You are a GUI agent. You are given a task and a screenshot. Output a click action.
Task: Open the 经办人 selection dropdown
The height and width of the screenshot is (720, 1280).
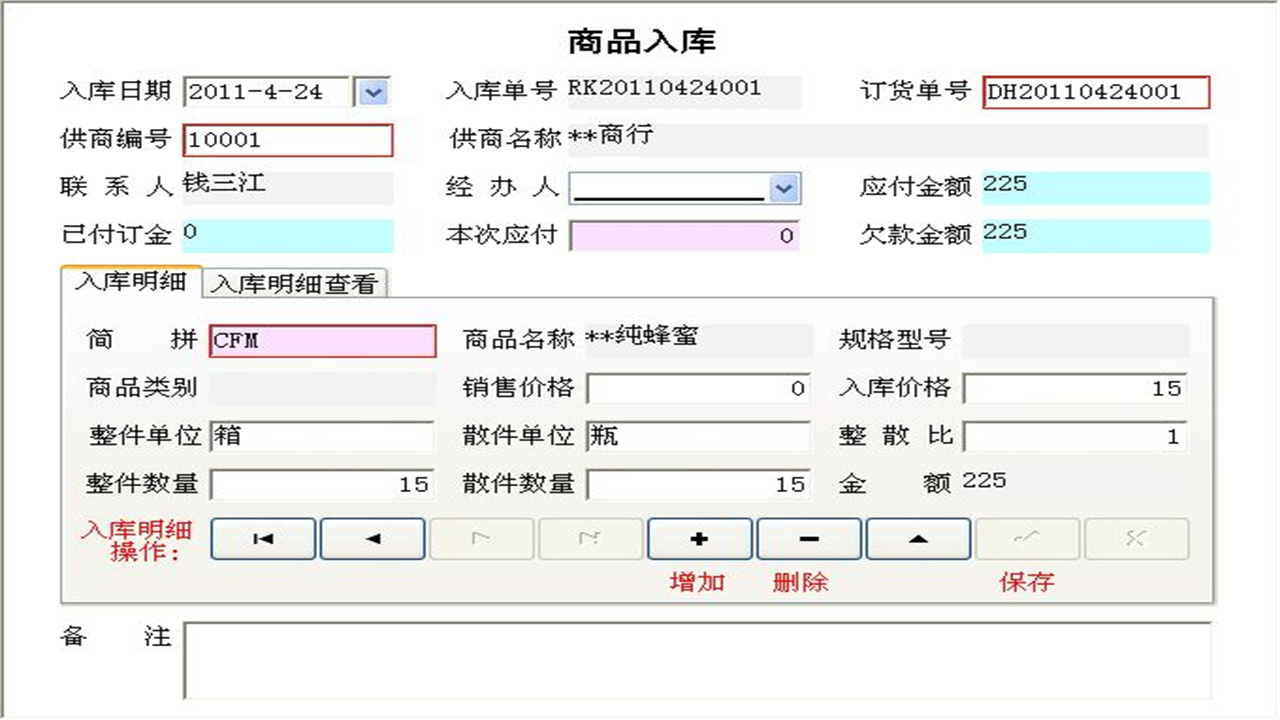pyautogui.click(x=786, y=188)
